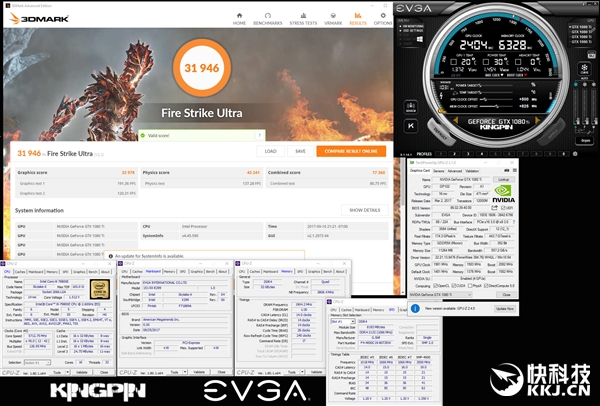Screen dimensions: 600x406
Task: Open the Caches tab in CPU-Z CPU window
Action: [x=20, y=272]
